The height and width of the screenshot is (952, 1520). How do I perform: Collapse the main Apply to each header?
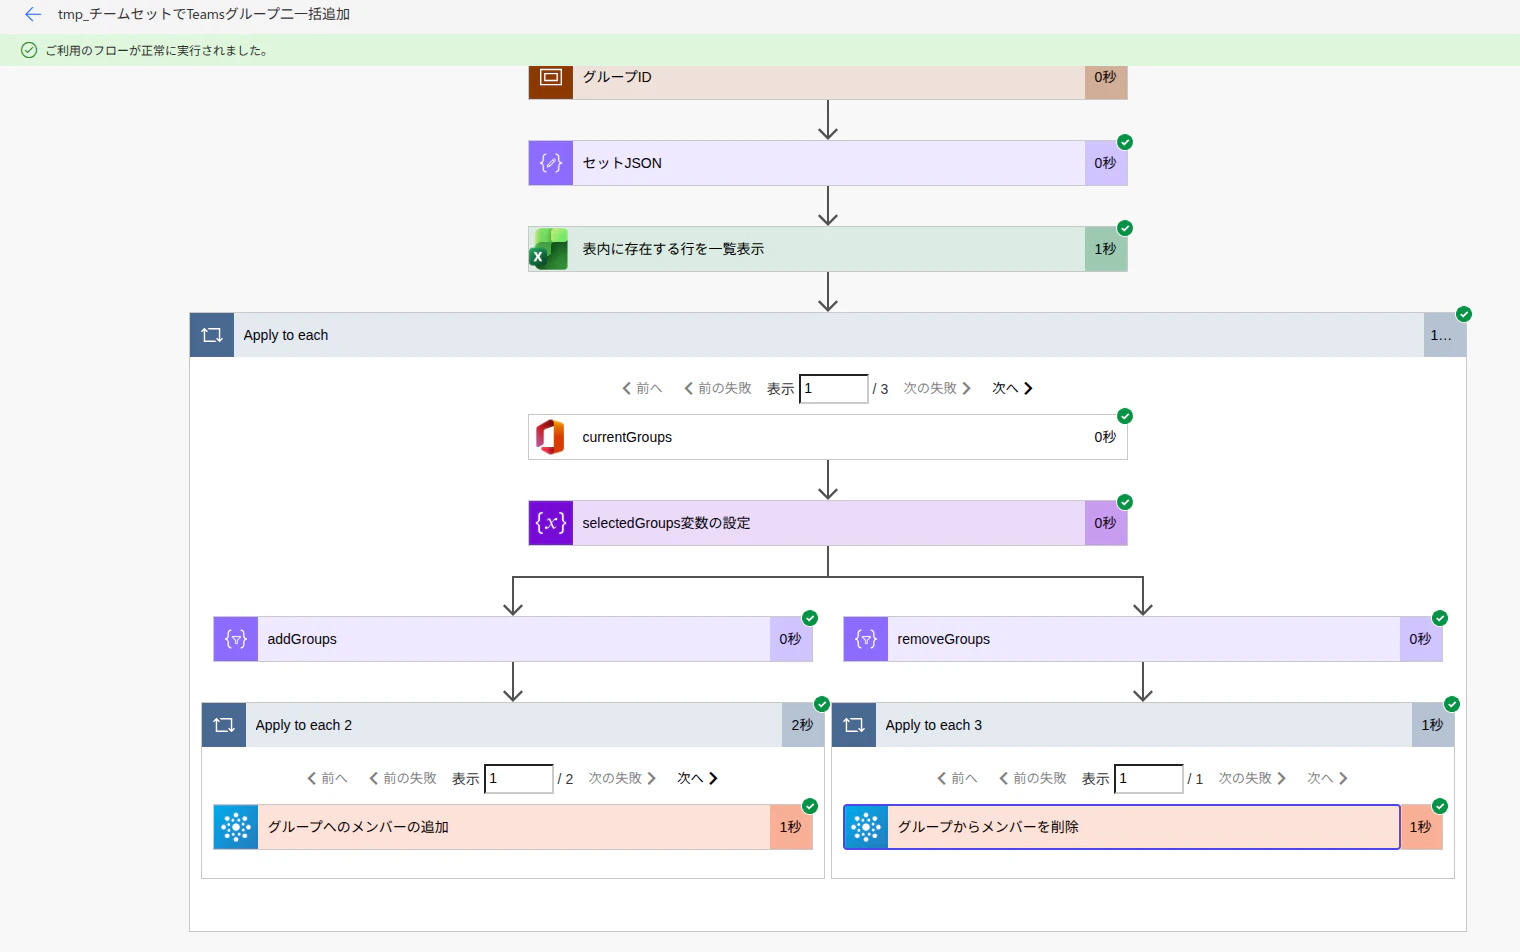coord(828,335)
